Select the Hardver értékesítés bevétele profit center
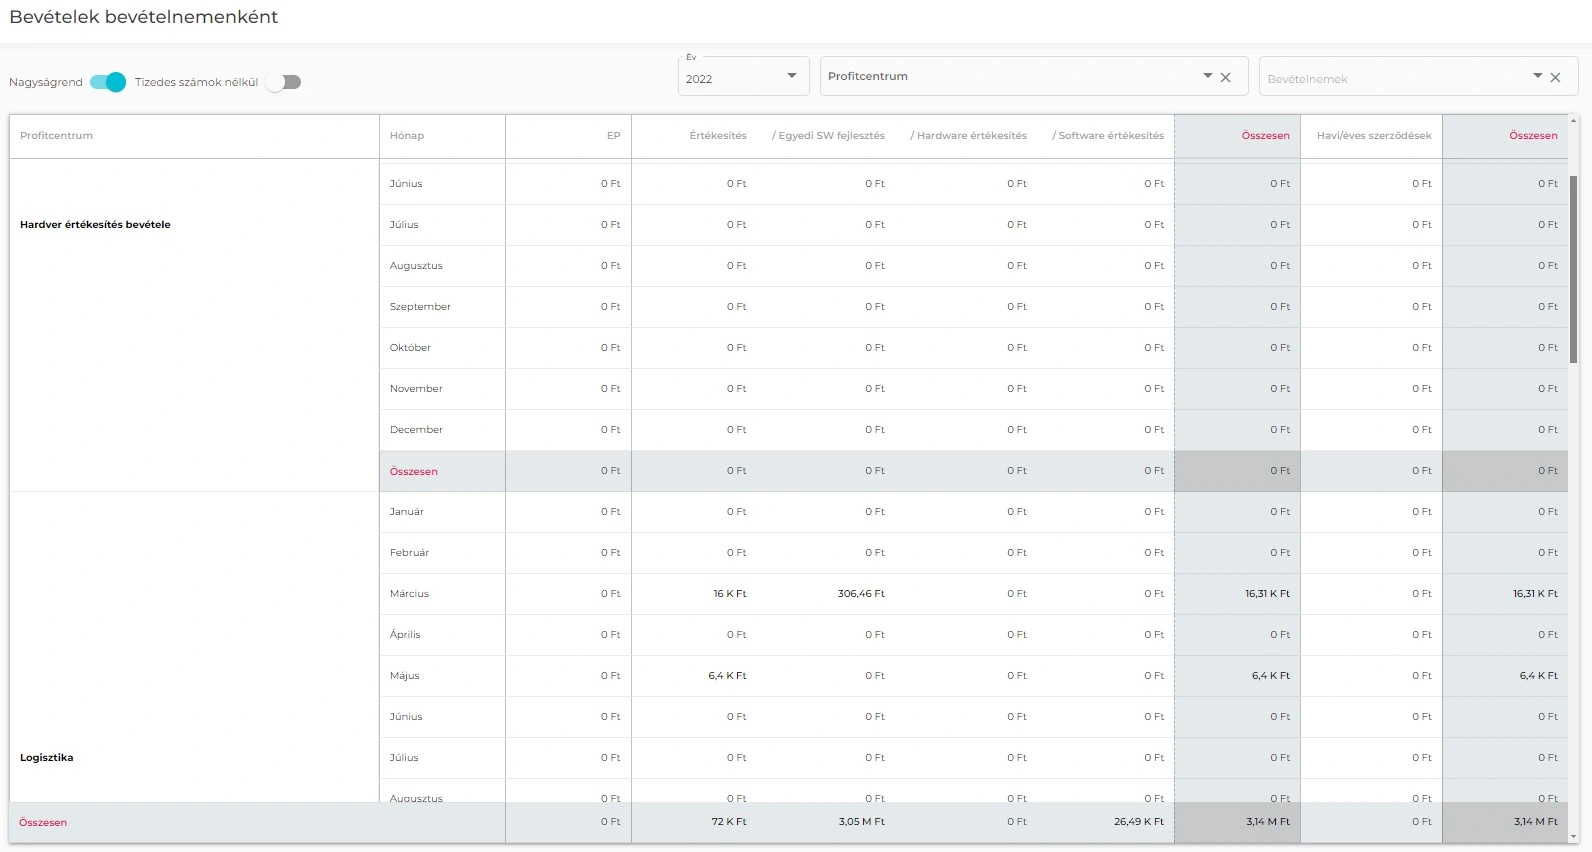 (95, 225)
